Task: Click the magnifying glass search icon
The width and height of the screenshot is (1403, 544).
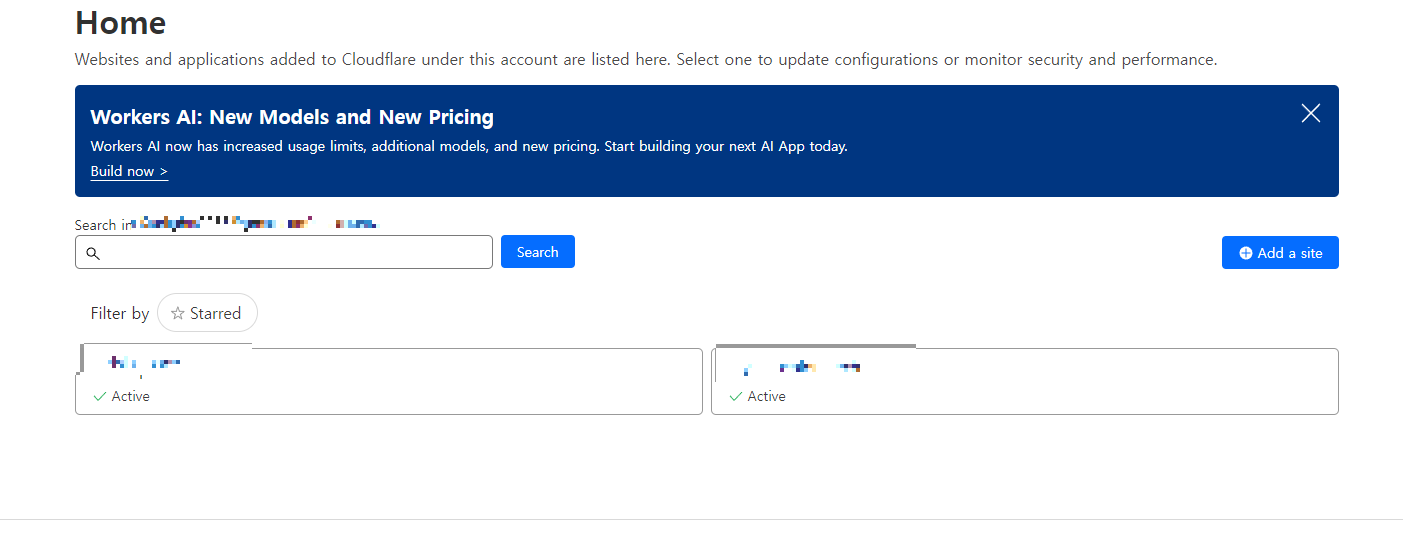Action: (93, 254)
